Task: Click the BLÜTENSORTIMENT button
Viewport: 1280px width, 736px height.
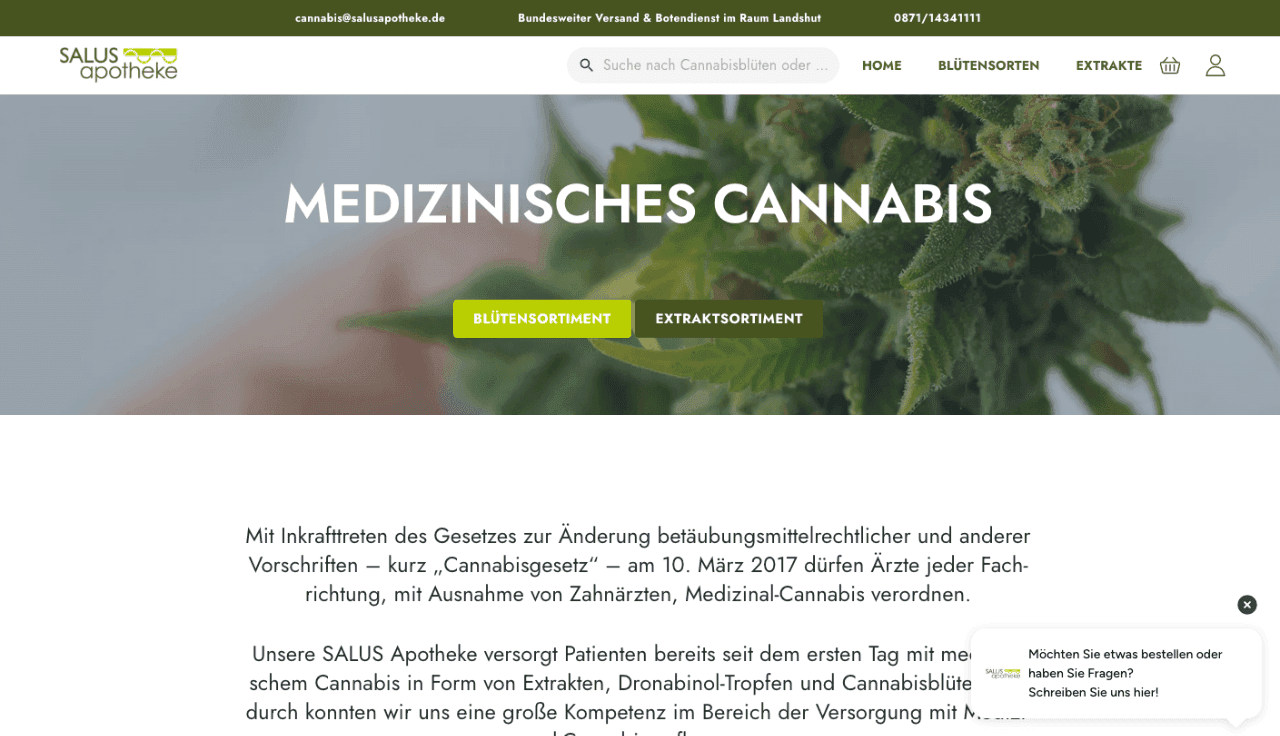Action: [542, 319]
